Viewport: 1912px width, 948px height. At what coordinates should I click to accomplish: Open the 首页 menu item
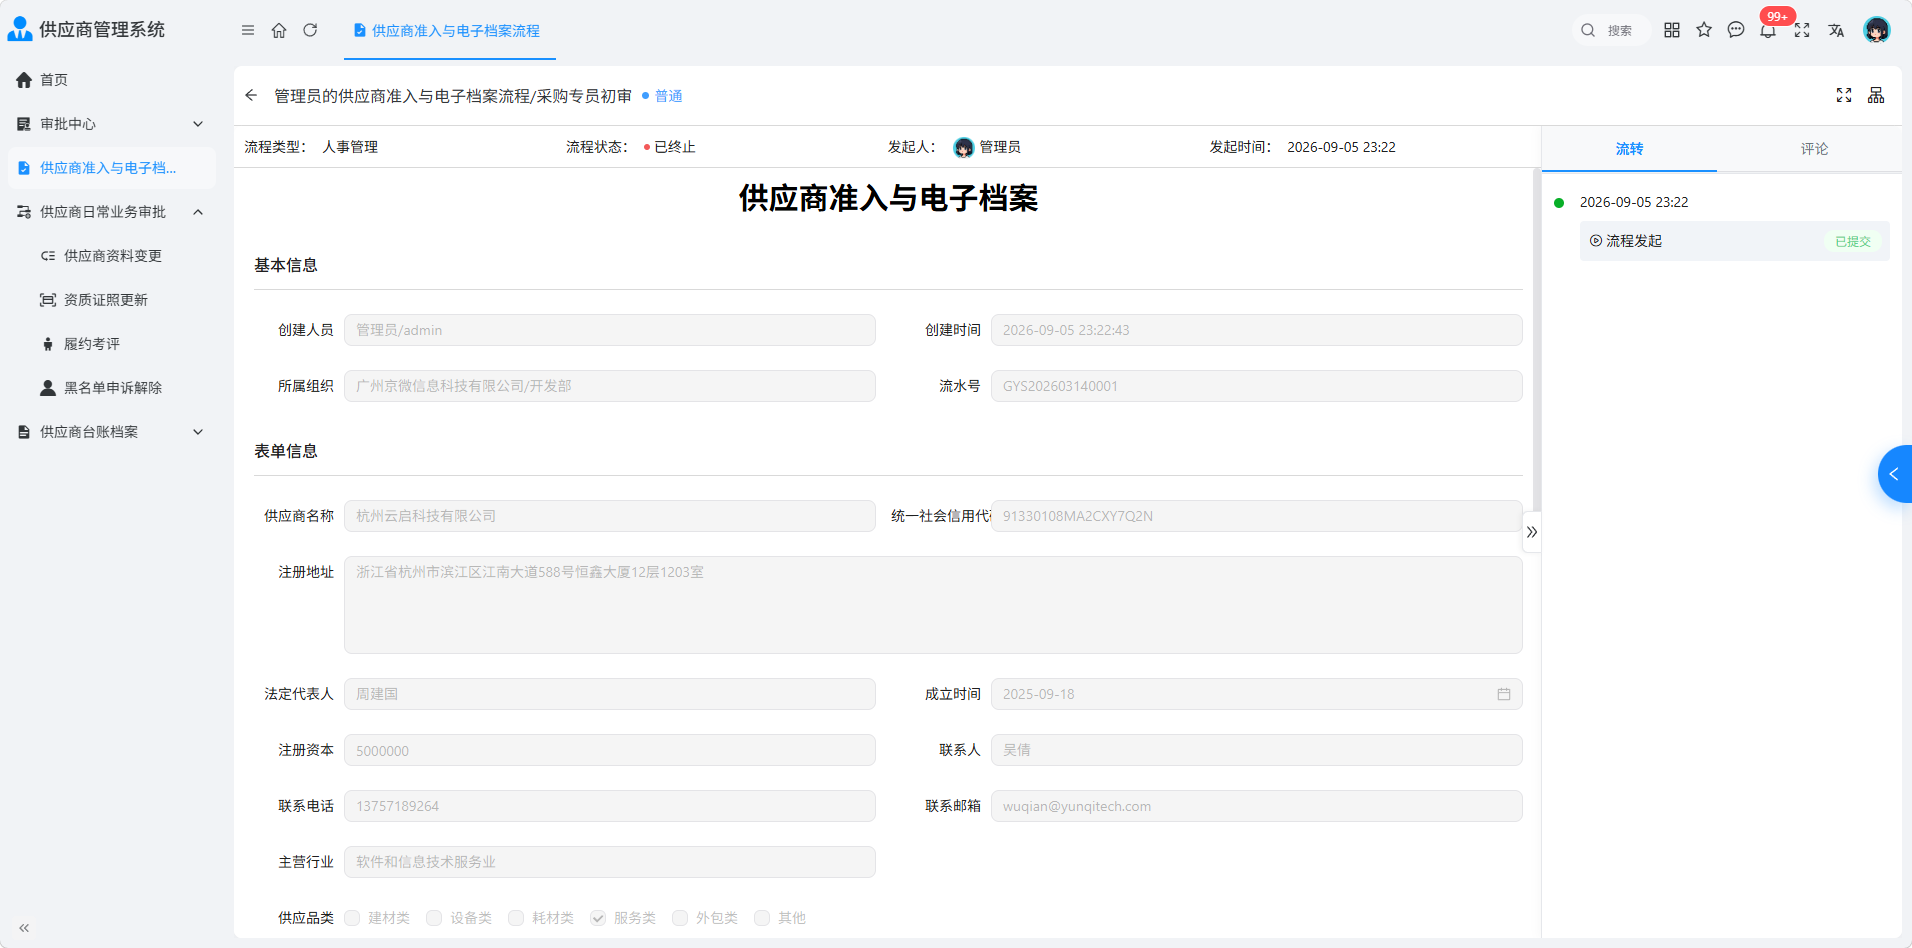pos(112,80)
